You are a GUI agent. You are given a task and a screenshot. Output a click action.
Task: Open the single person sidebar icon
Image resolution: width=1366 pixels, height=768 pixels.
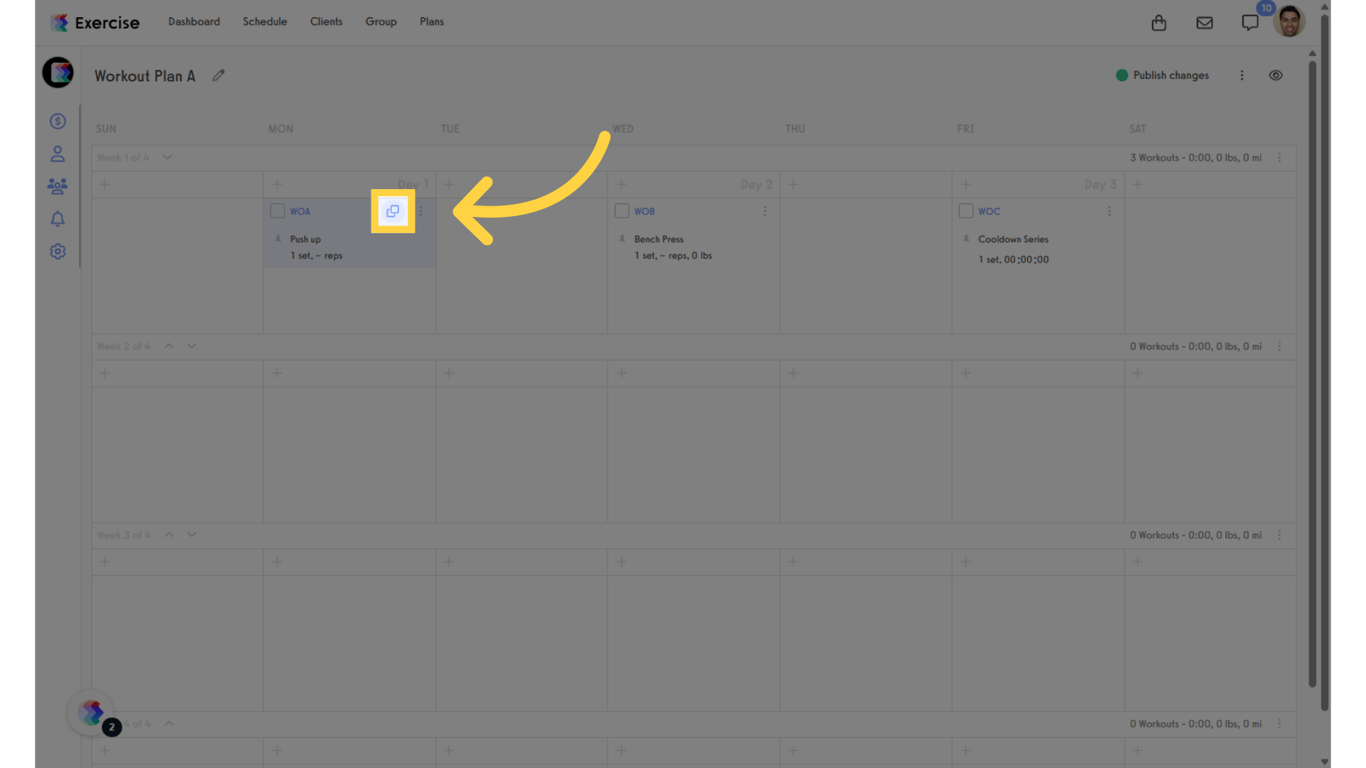click(x=58, y=154)
